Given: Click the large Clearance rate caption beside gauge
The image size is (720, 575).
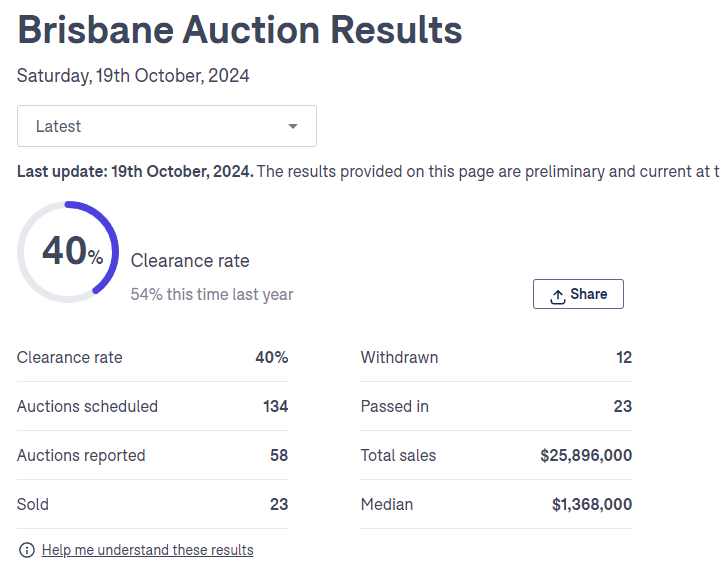Looking at the screenshot, I should tap(190, 261).
